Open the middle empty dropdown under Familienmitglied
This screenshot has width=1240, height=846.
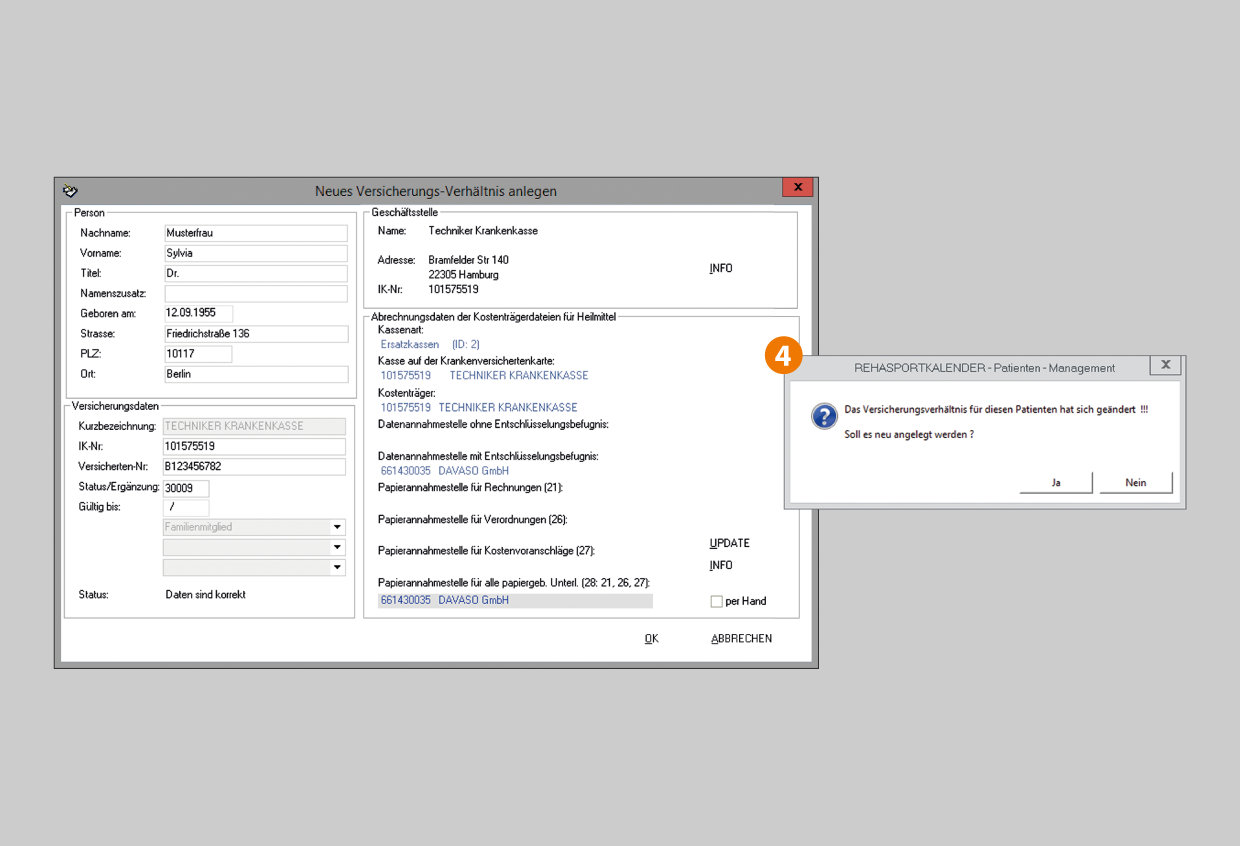click(337, 547)
